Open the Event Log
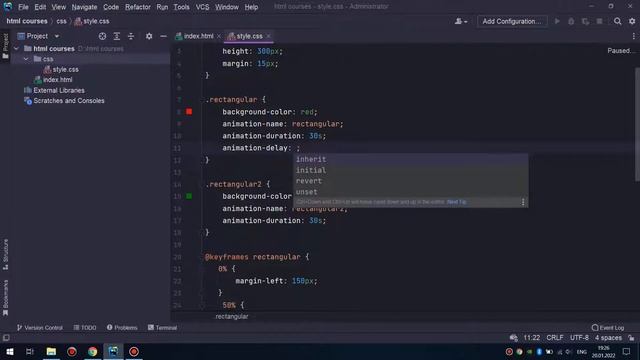Viewport: 640px width, 360px height. tap(608, 328)
